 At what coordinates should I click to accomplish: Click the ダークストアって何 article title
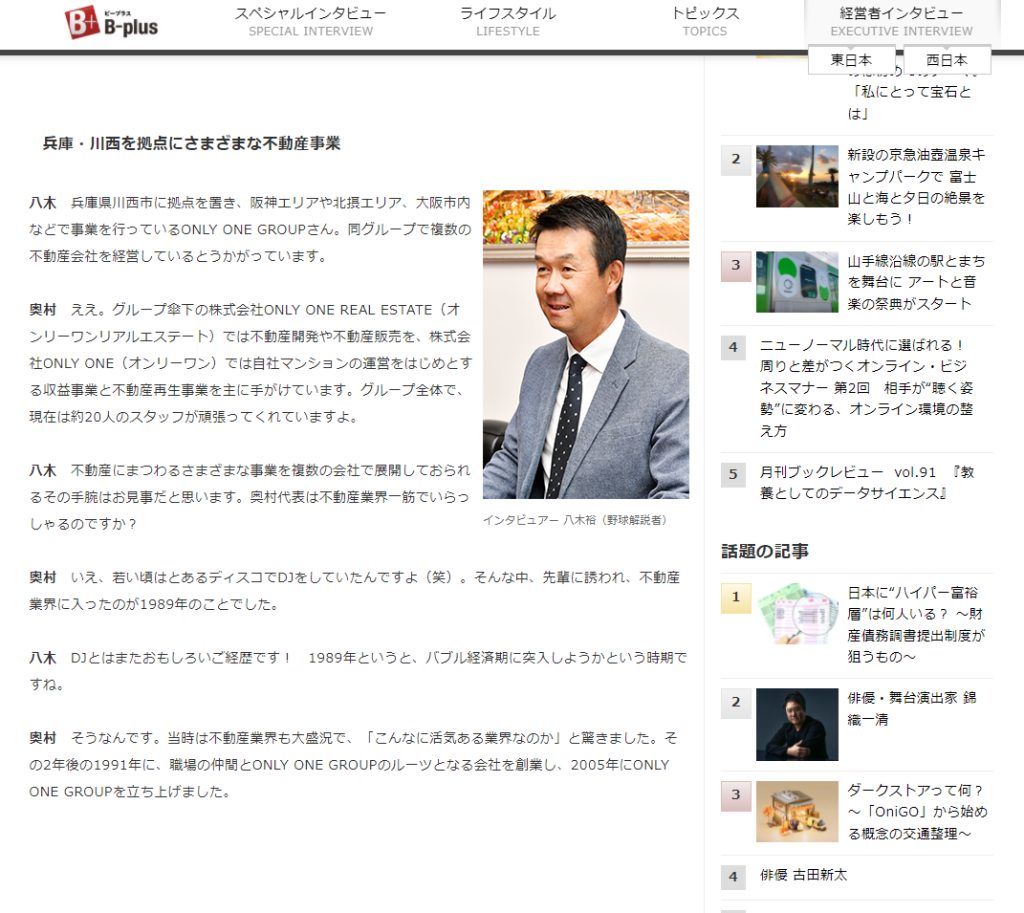point(916,811)
